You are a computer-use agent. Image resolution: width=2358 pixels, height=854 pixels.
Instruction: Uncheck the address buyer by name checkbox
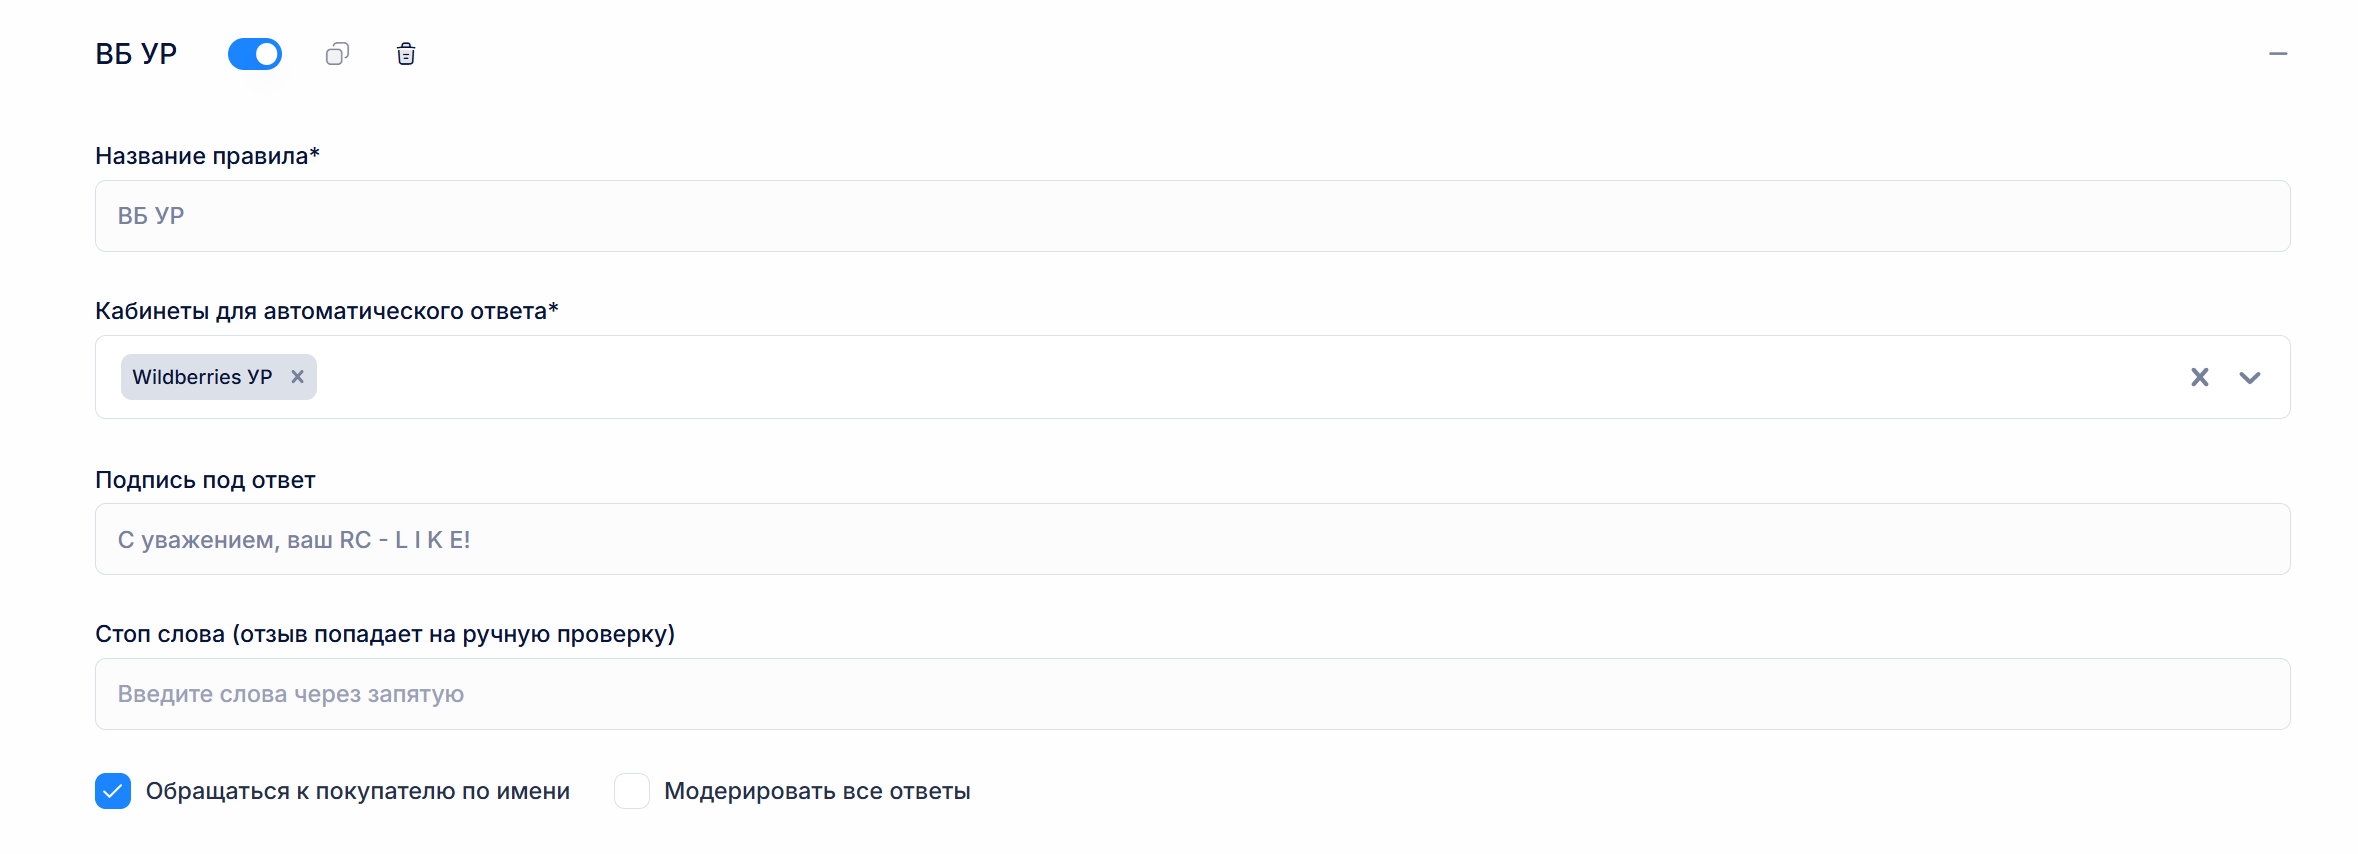[113, 791]
